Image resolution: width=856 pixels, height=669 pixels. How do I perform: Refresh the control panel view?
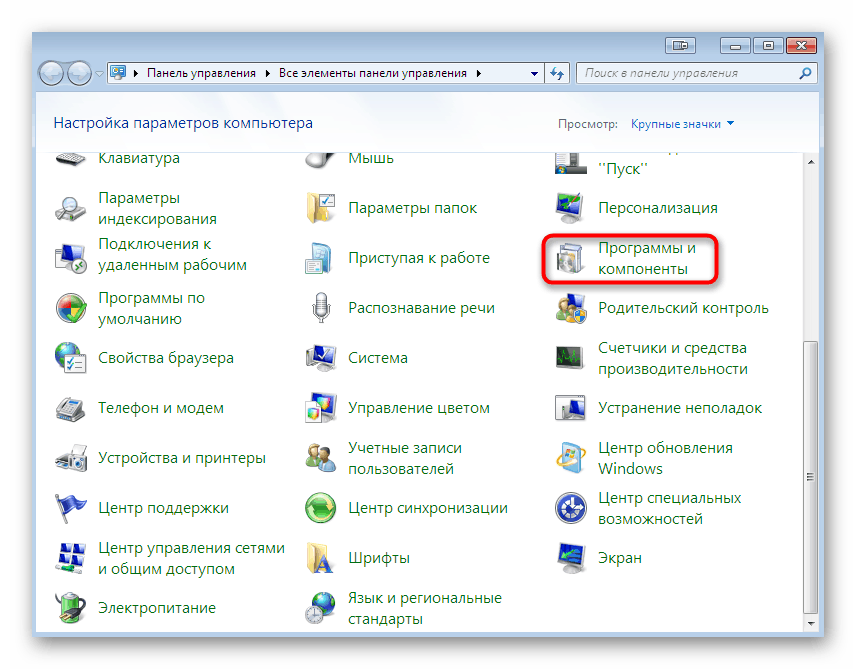557,73
